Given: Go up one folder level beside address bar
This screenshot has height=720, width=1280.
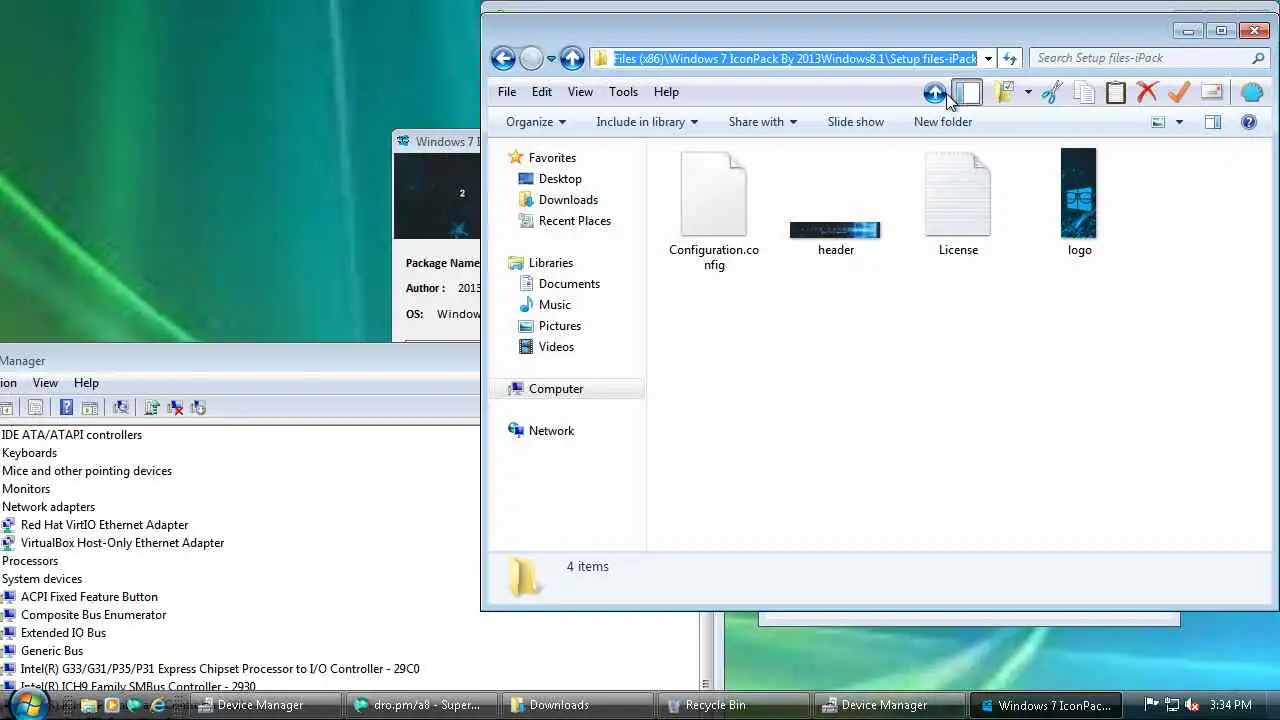Looking at the screenshot, I should pos(572,58).
